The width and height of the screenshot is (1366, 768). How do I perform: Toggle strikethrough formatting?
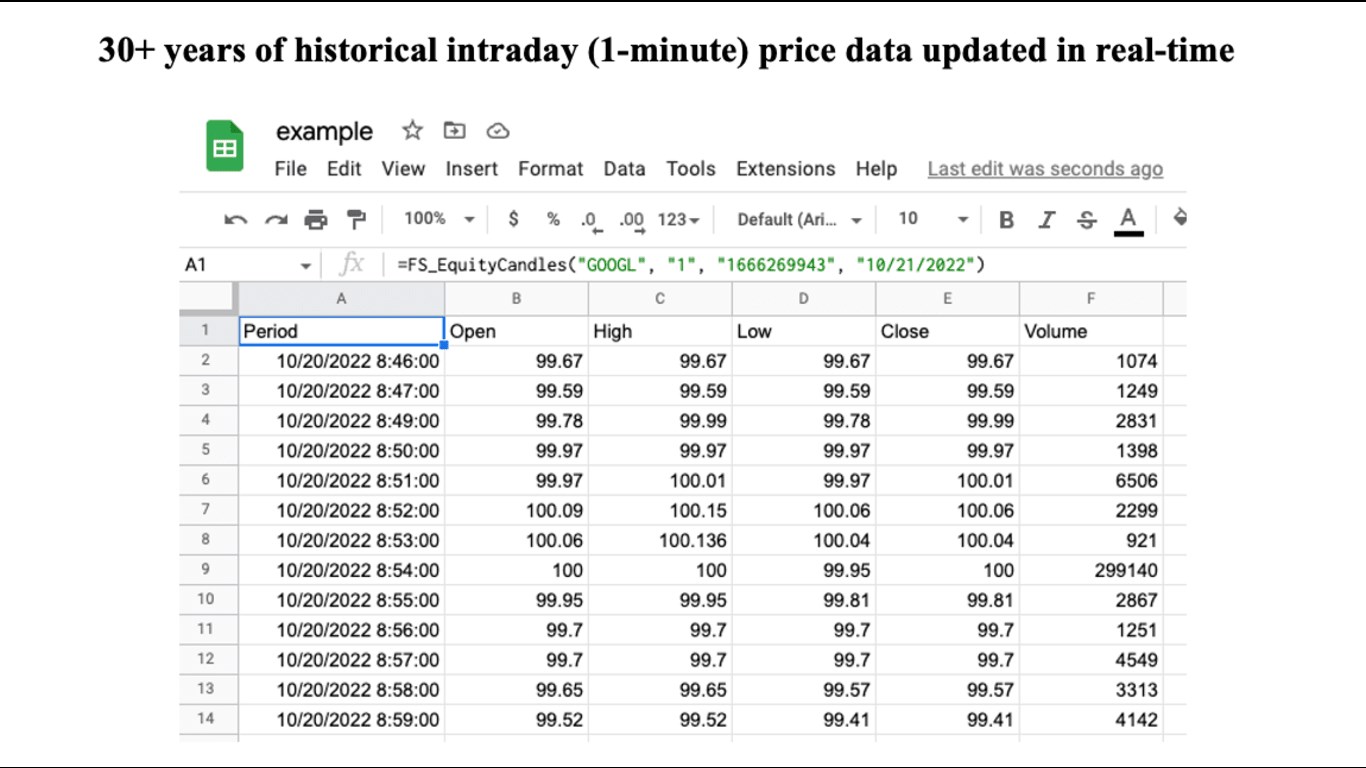1087,220
